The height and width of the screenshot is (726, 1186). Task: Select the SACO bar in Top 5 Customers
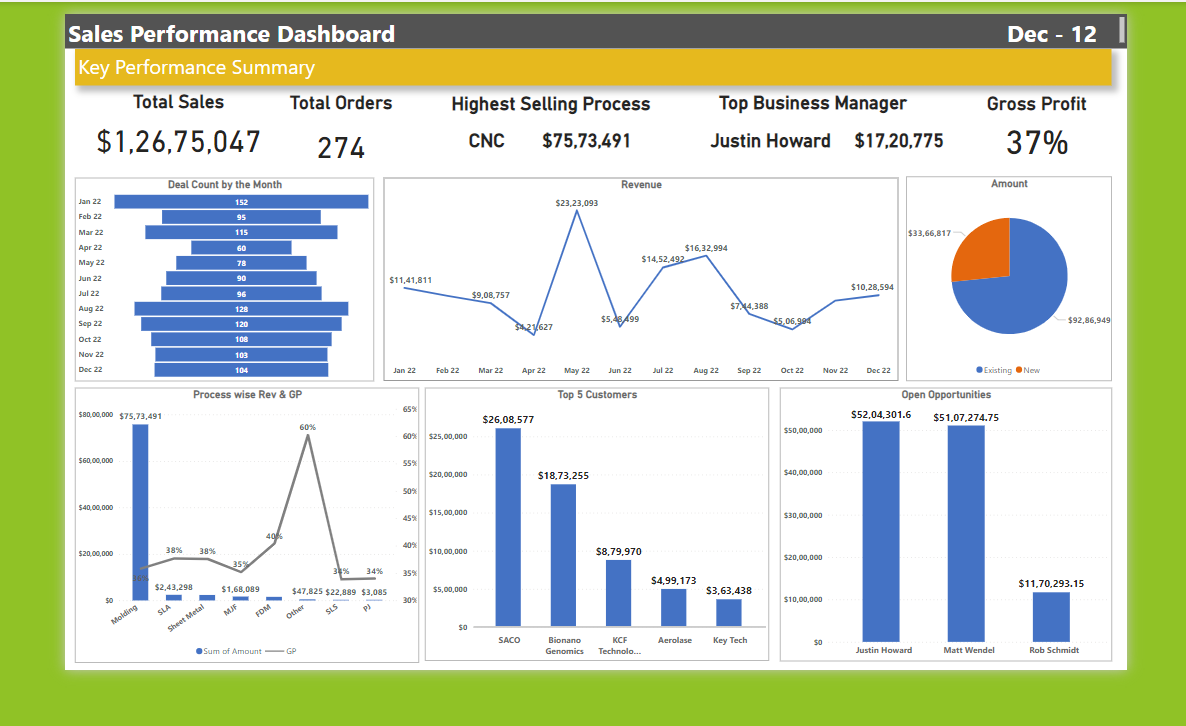click(x=508, y=527)
